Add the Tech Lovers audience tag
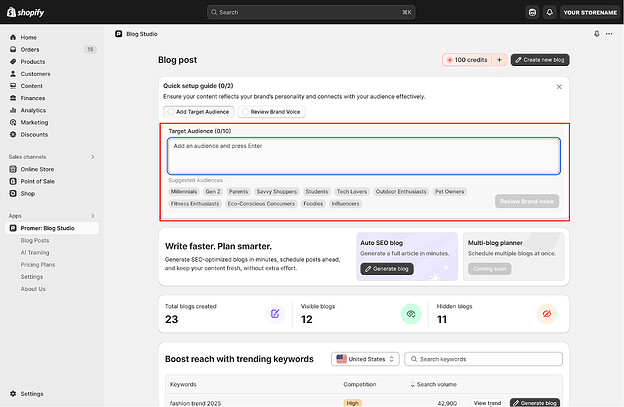This screenshot has height=407, width=624. click(x=352, y=192)
